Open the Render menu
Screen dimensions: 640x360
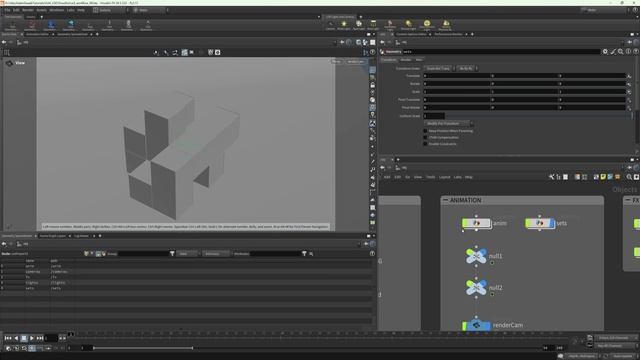point(28,10)
